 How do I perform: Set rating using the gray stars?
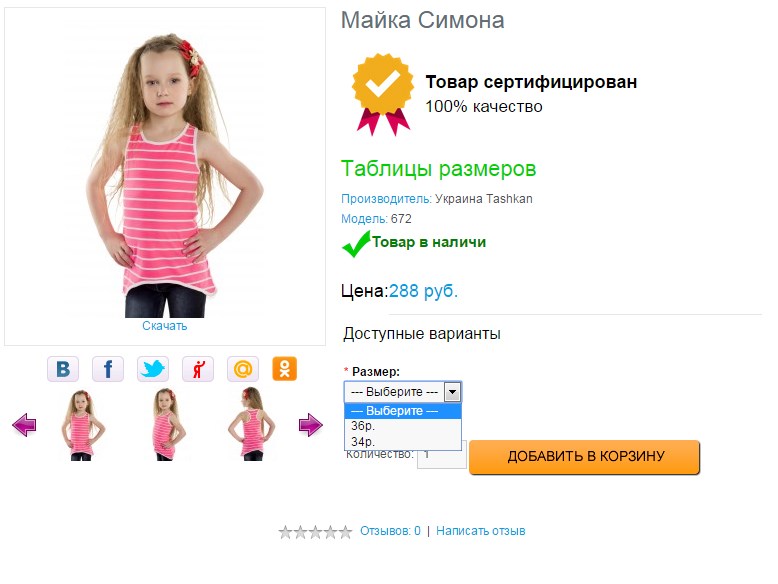point(315,532)
